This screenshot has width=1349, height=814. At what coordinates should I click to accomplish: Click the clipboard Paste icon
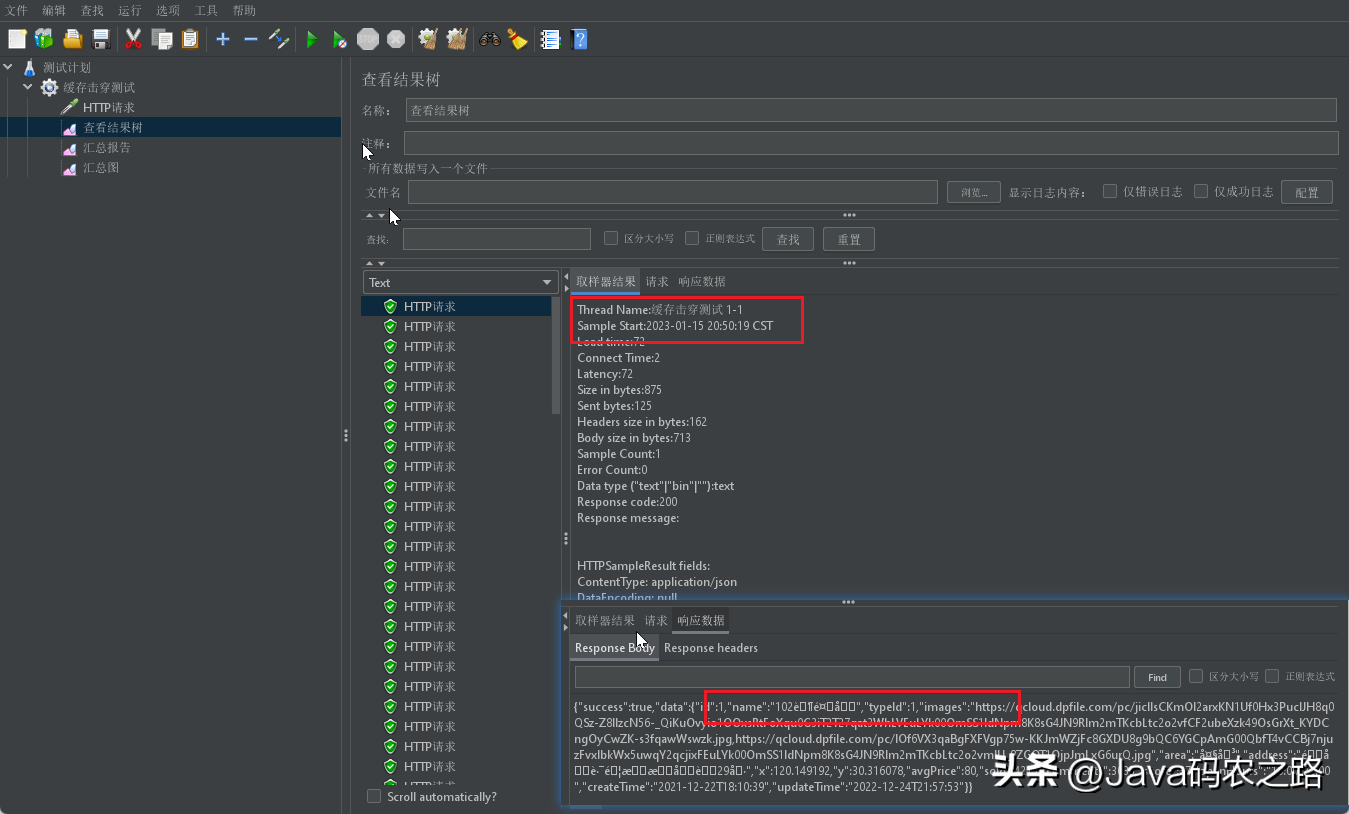[x=190, y=39]
